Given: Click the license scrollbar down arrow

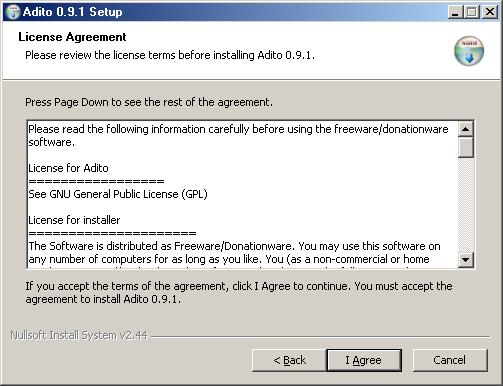Looking at the screenshot, I should click(x=466, y=259).
